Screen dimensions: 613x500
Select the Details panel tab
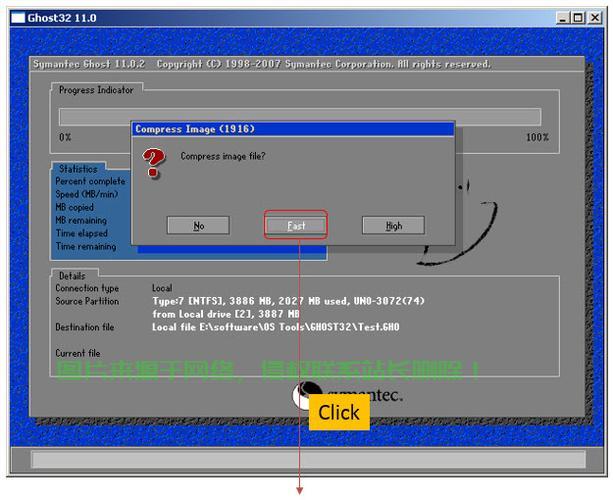72,276
